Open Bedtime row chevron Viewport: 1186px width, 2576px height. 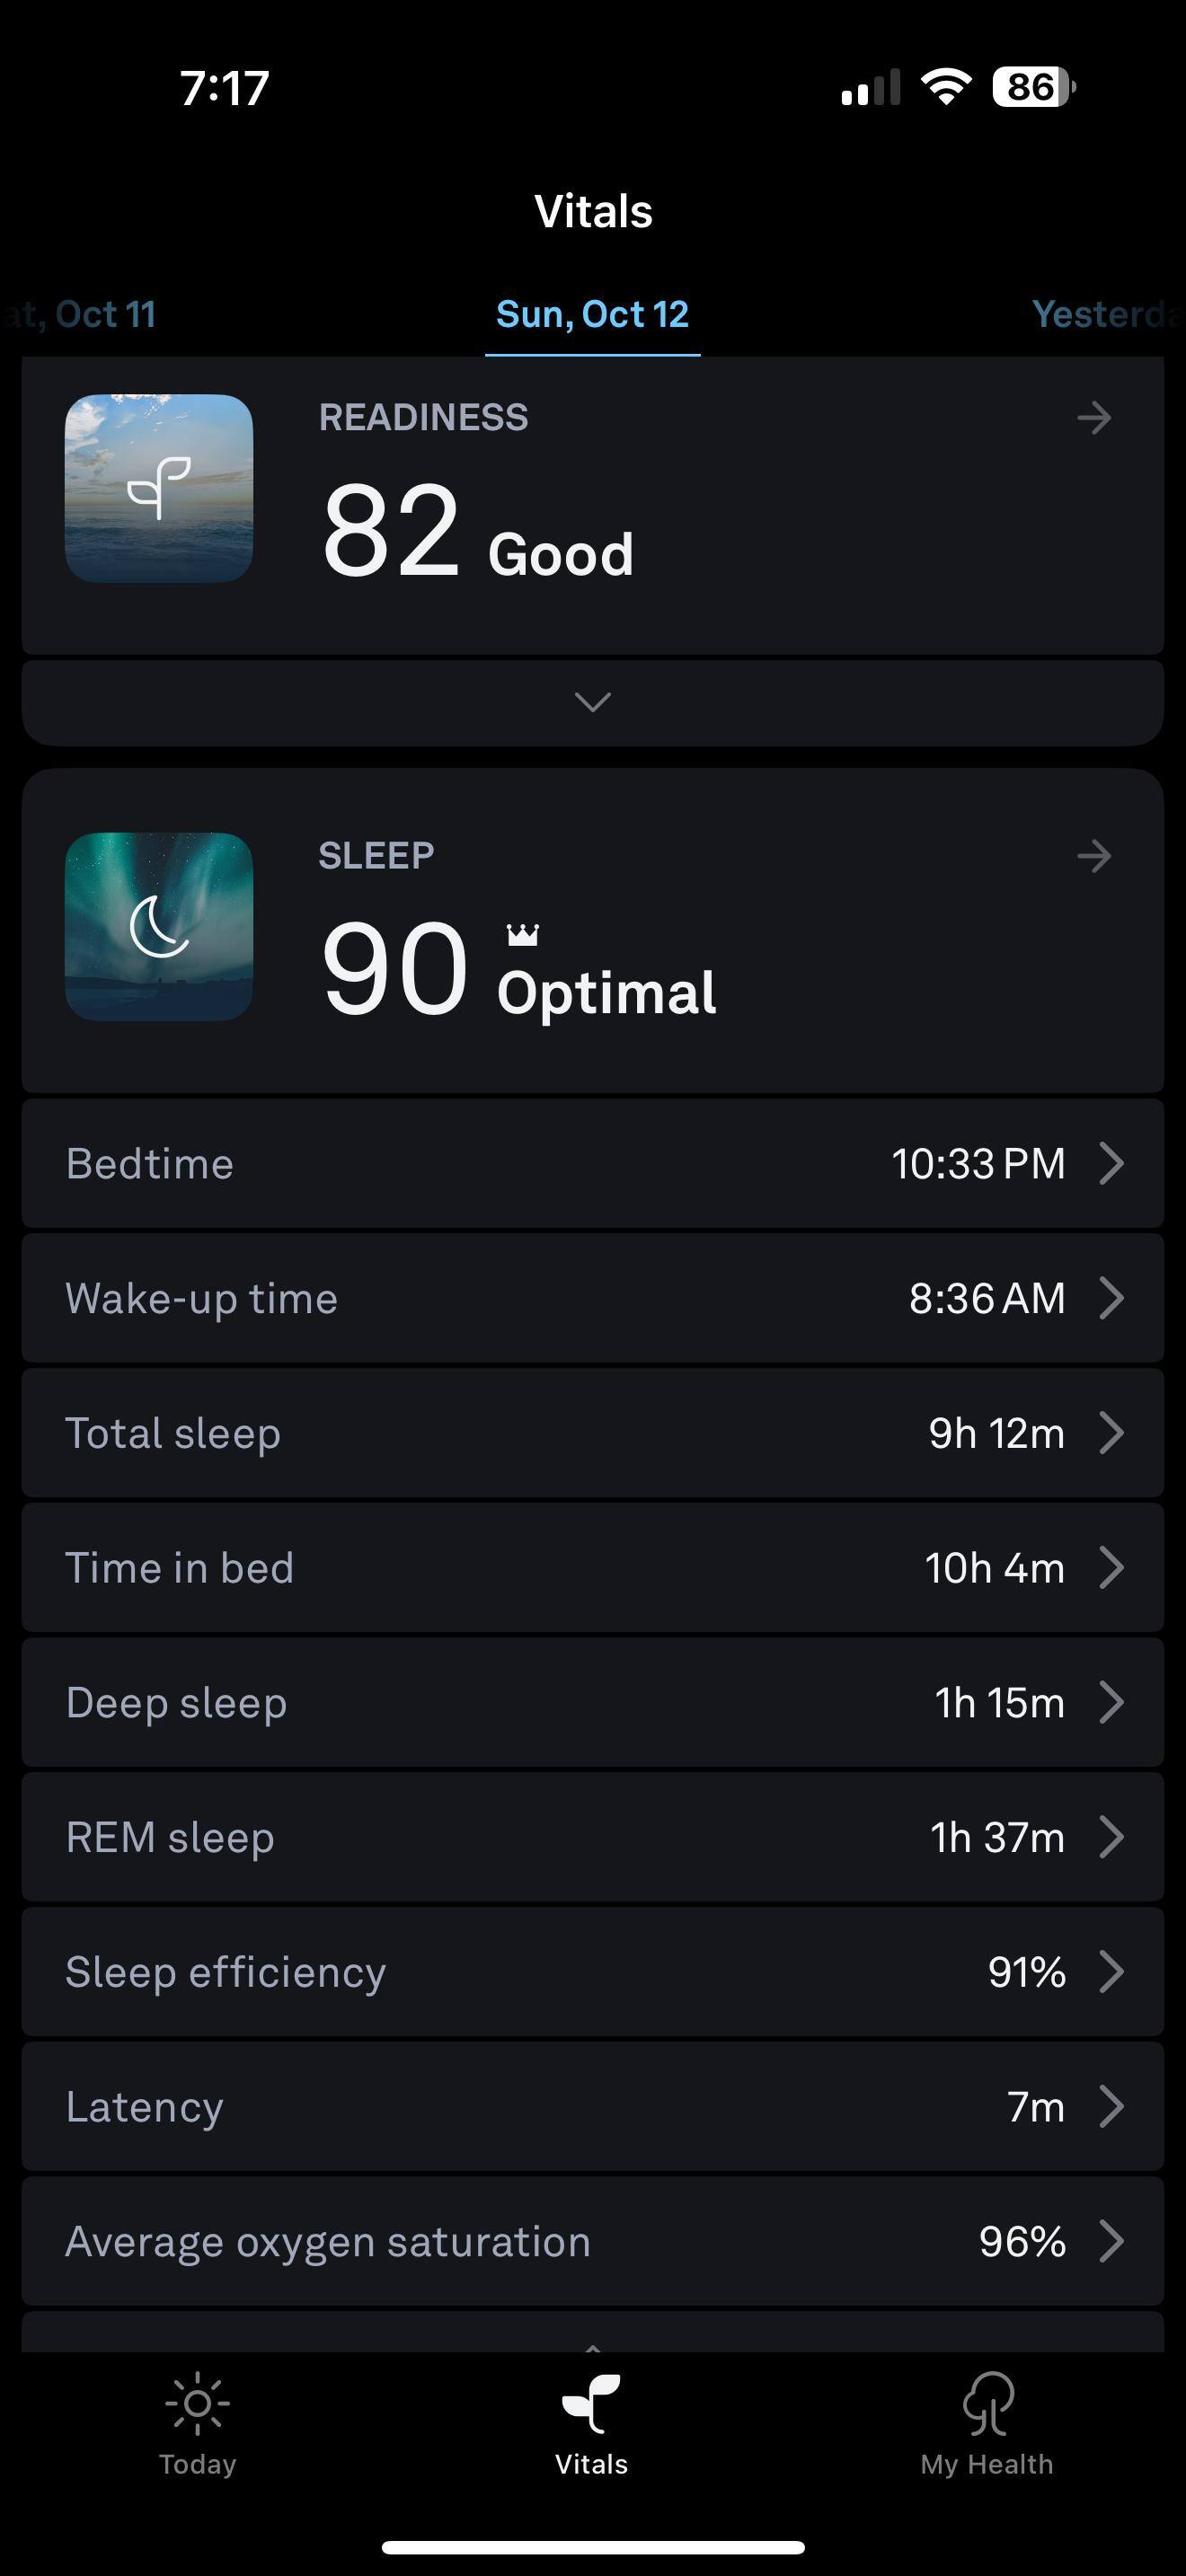click(x=1111, y=1164)
